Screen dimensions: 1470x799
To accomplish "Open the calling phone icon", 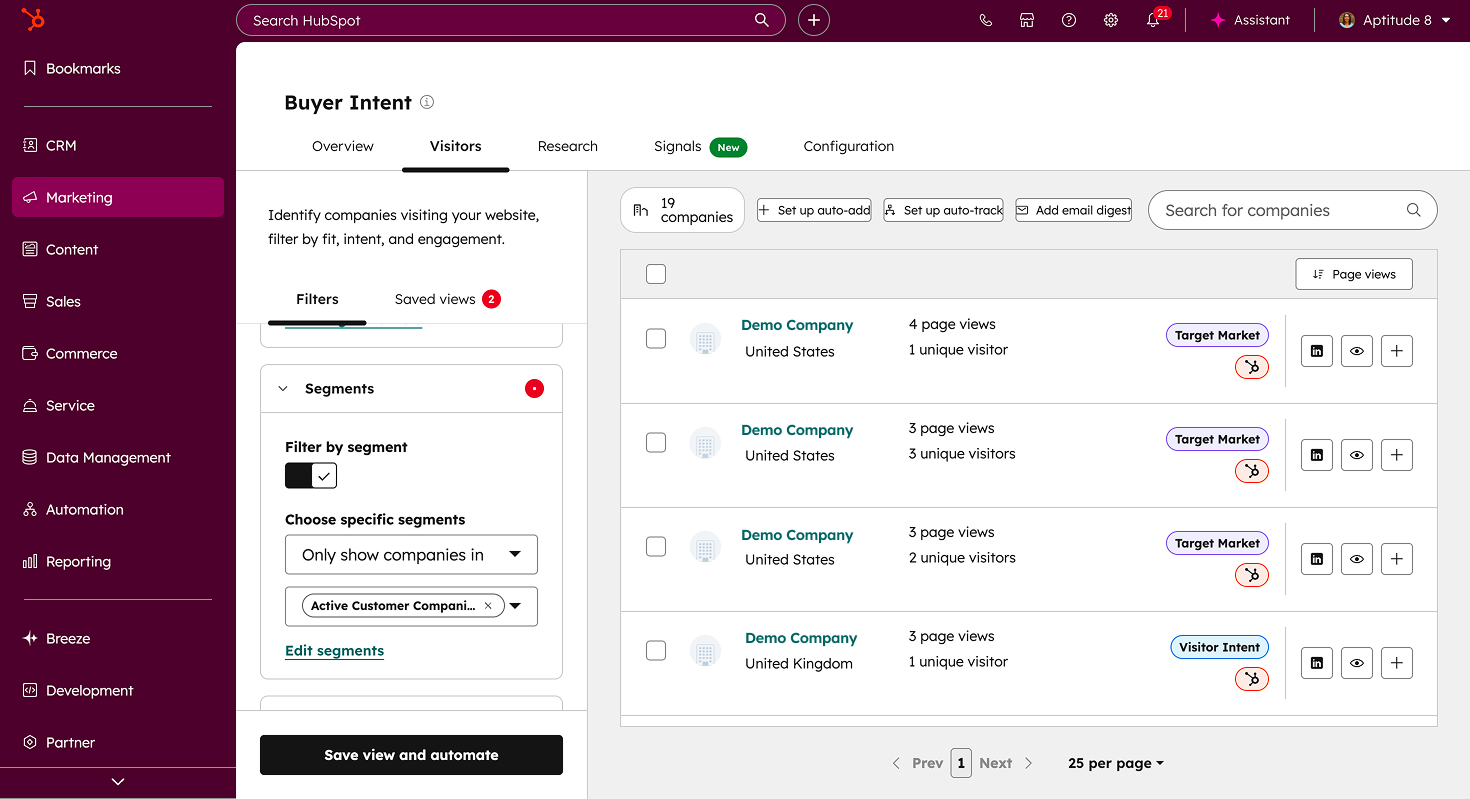I will (x=985, y=20).
